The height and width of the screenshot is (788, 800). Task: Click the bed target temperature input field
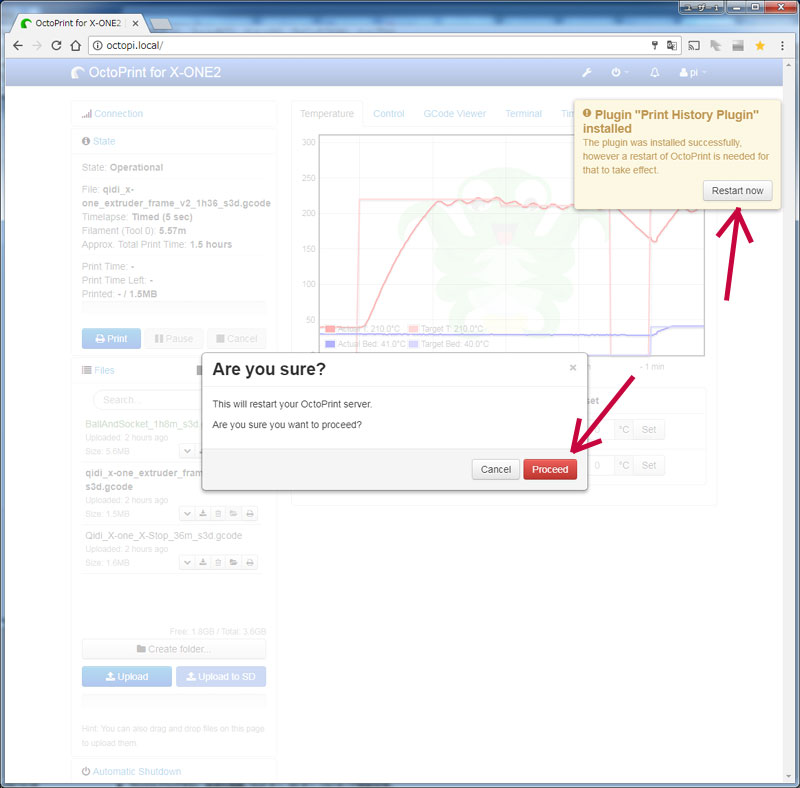click(x=601, y=465)
